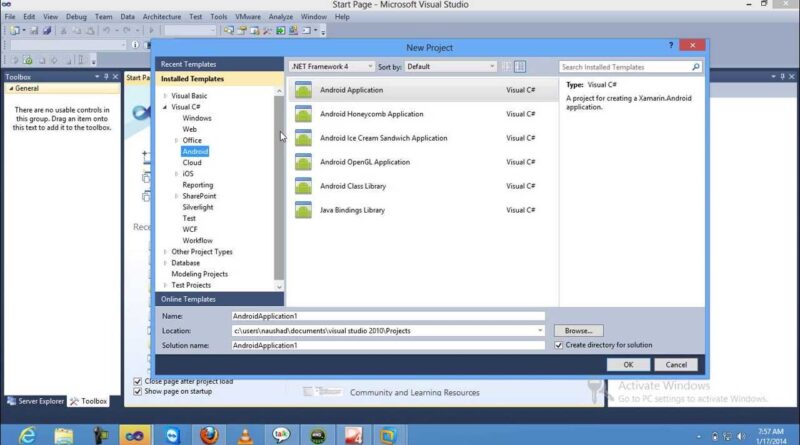Click the template tree scroll down arrow
The width and height of the screenshot is (800, 445).
click(279, 286)
